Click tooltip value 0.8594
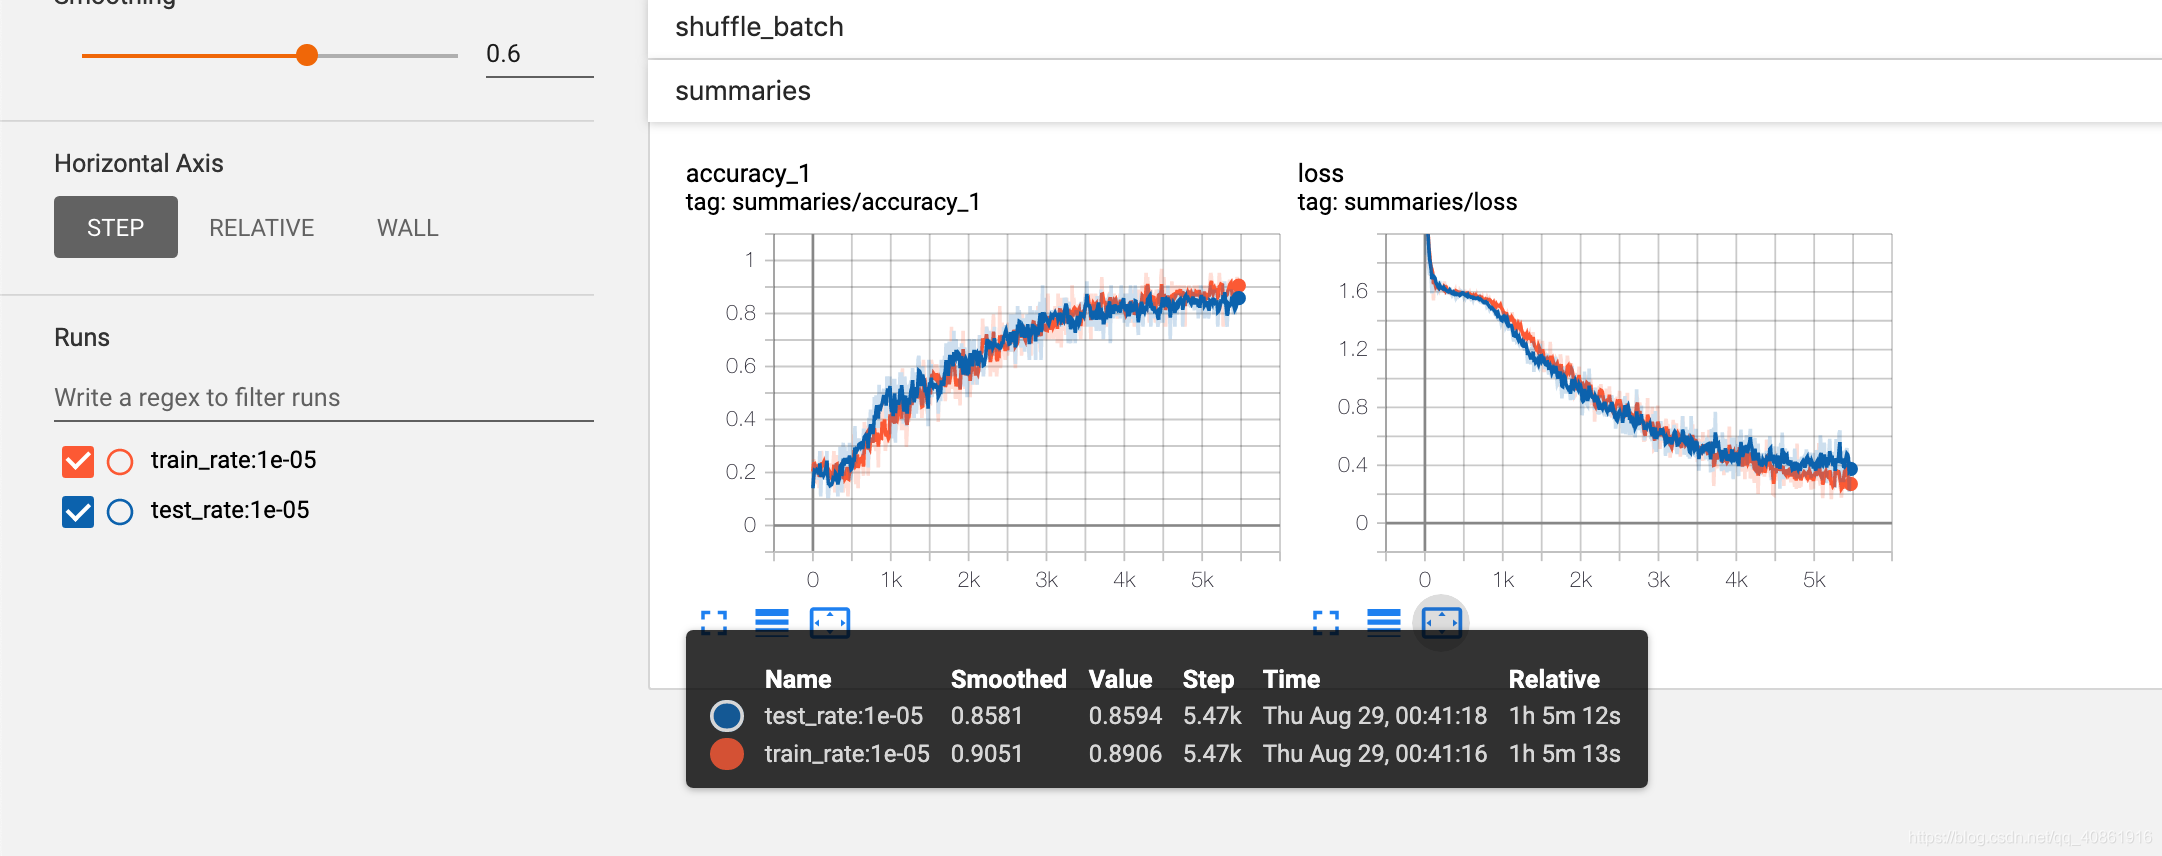This screenshot has width=2162, height=856. (x=1125, y=716)
